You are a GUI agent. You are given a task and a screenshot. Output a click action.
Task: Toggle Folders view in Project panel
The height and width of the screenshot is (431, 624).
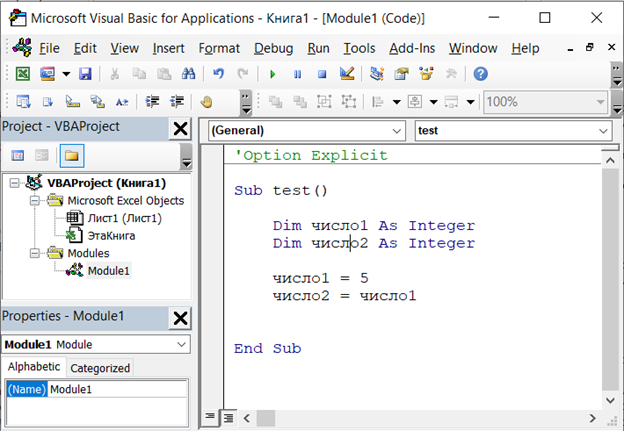pyautogui.click(x=72, y=155)
